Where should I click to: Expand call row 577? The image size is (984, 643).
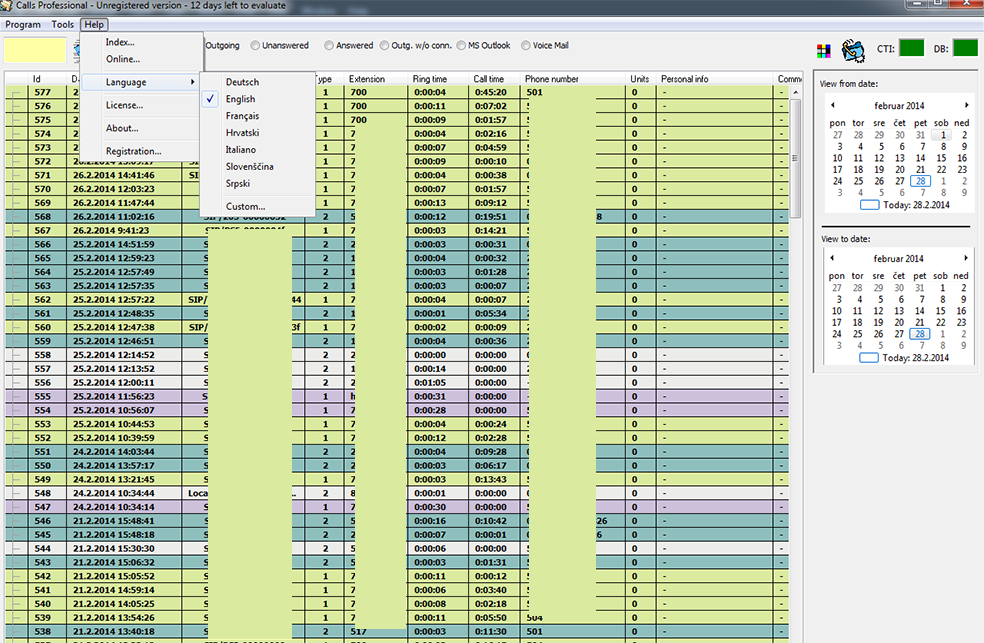click(x=16, y=92)
